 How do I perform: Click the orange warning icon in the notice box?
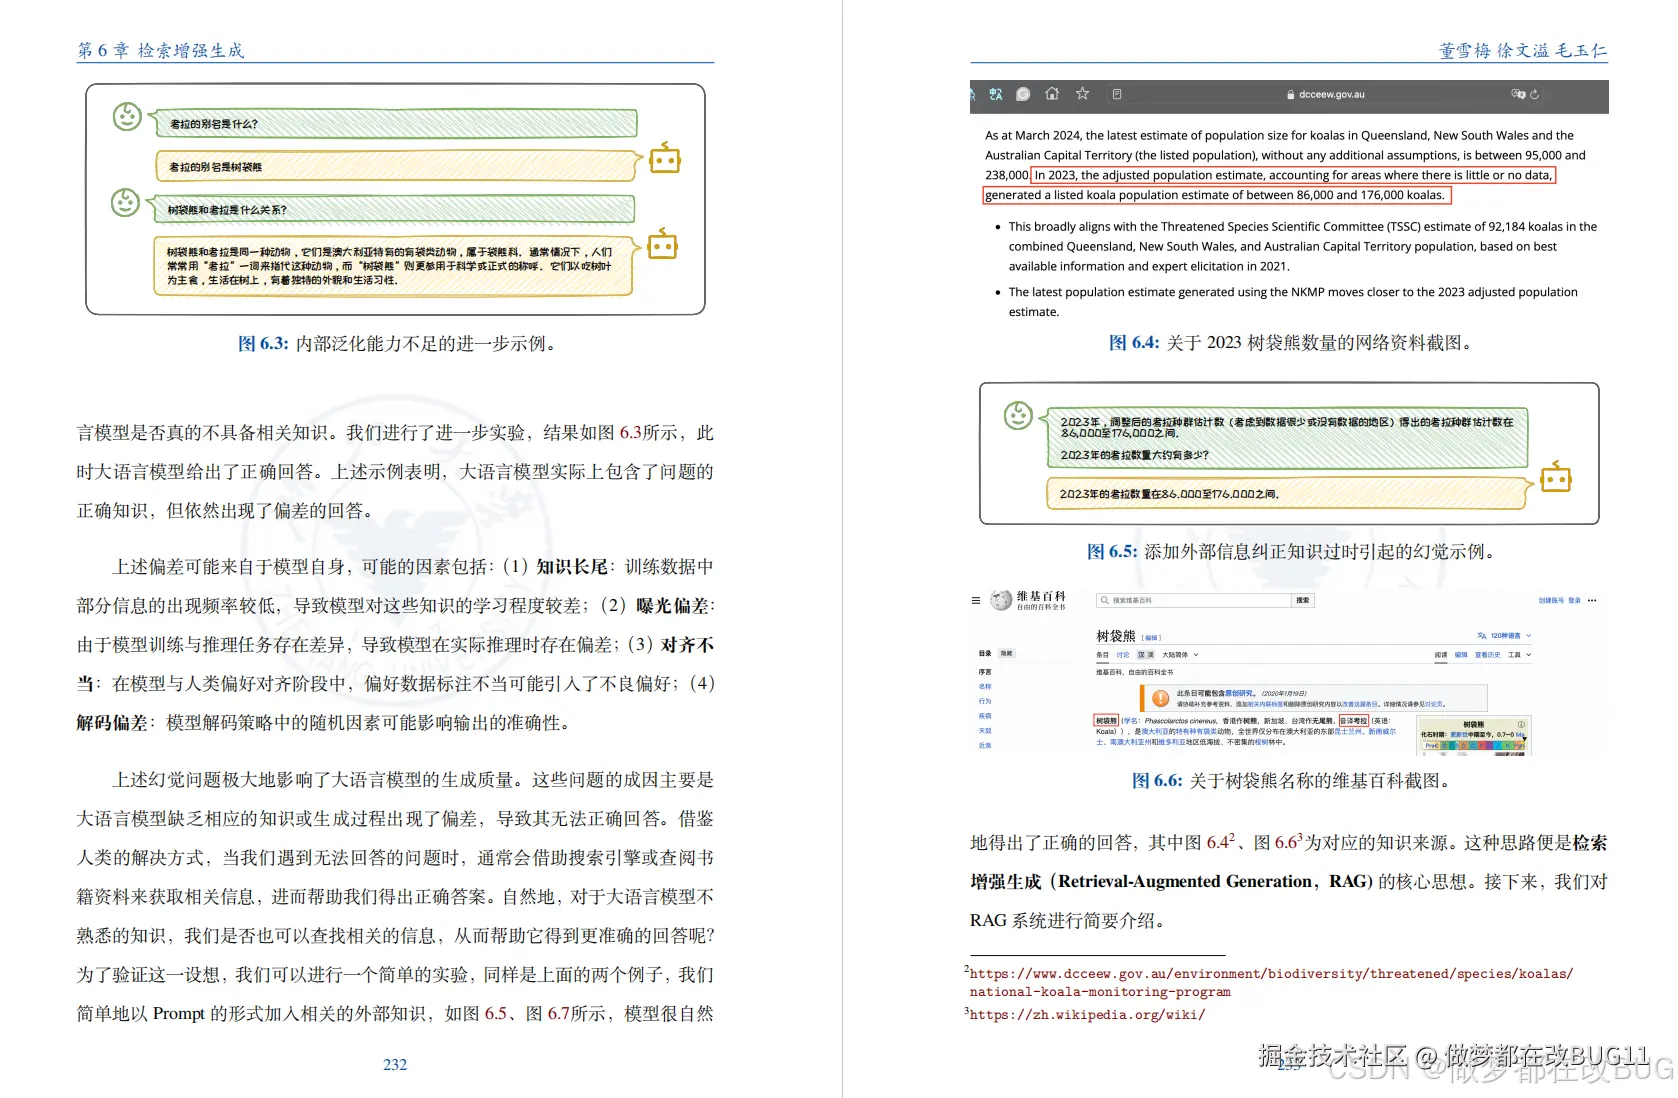click(x=1160, y=698)
